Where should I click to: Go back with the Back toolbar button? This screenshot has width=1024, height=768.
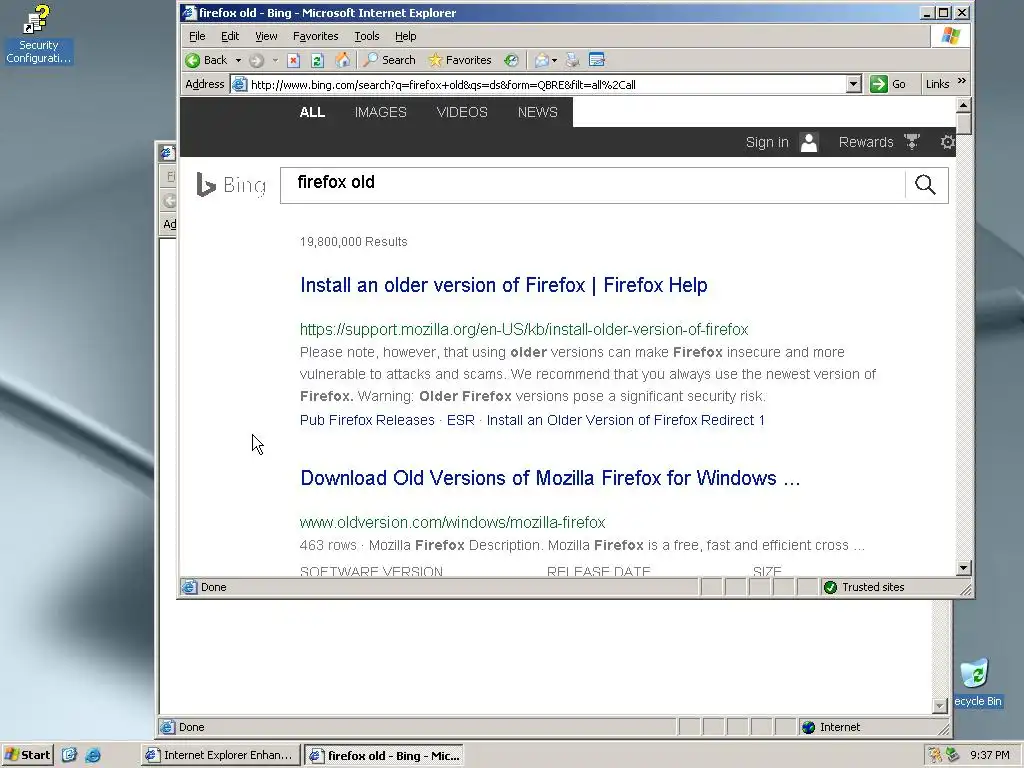click(206, 60)
